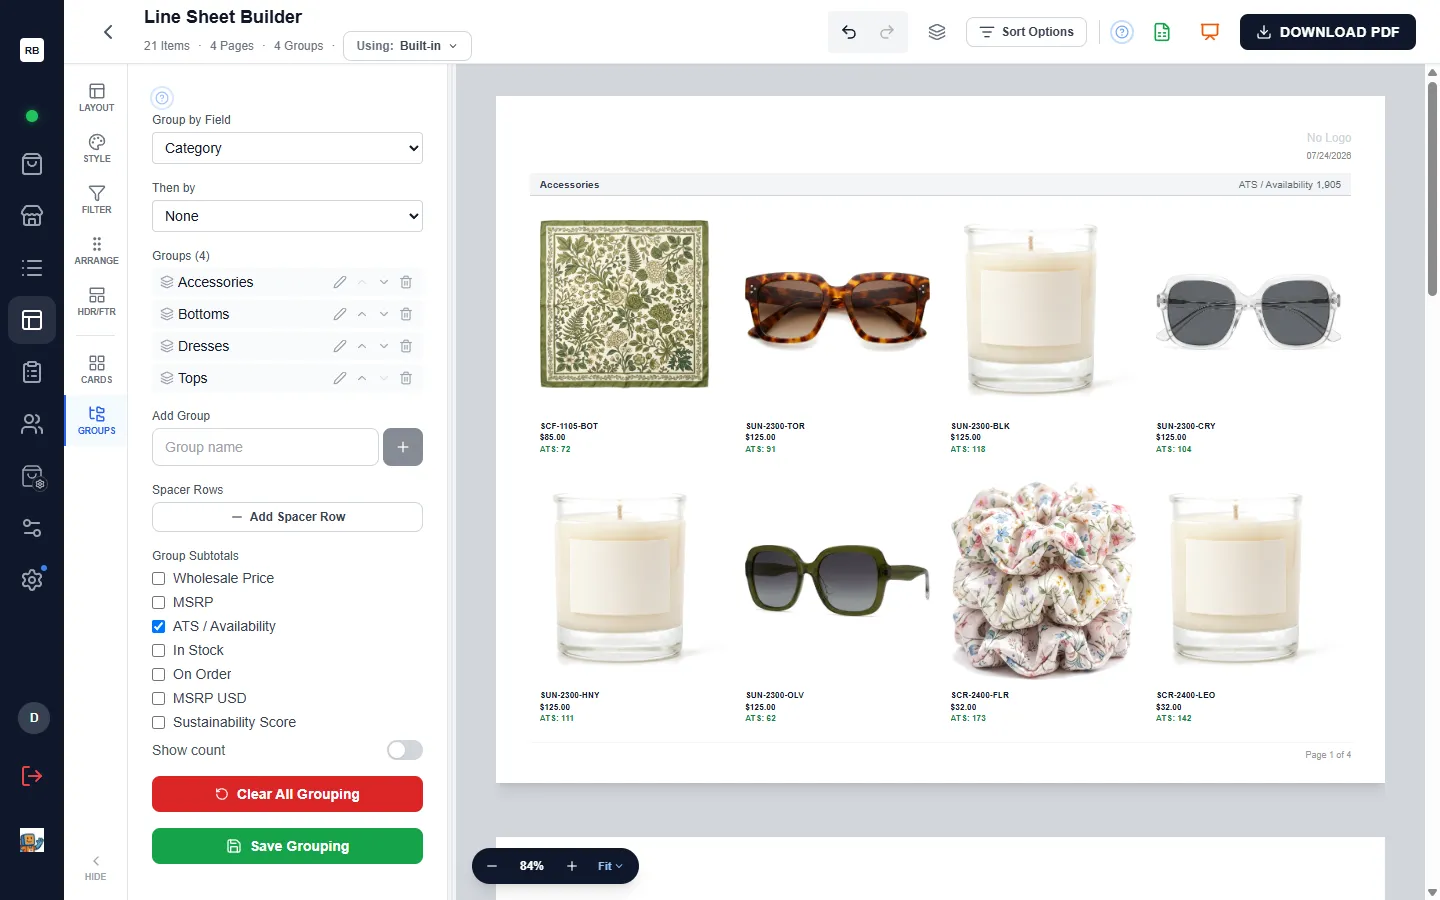This screenshot has height=900, width=1440.
Task: Click the user avatar D in sidebar
Action: tap(34, 718)
